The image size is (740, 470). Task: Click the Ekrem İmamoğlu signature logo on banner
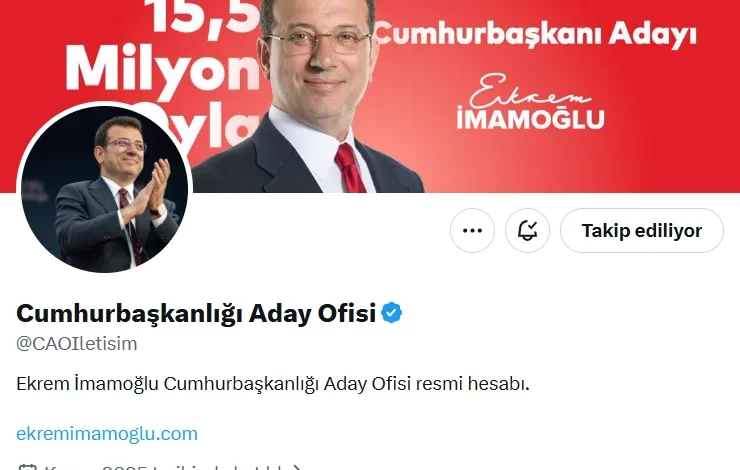[x=530, y=102]
